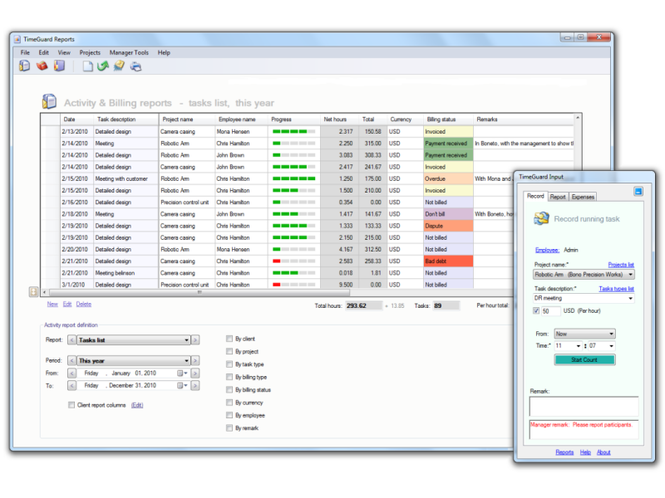Click previous arrow beside From date
Image resolution: width=665 pixels, height=498 pixels.
coord(72,373)
